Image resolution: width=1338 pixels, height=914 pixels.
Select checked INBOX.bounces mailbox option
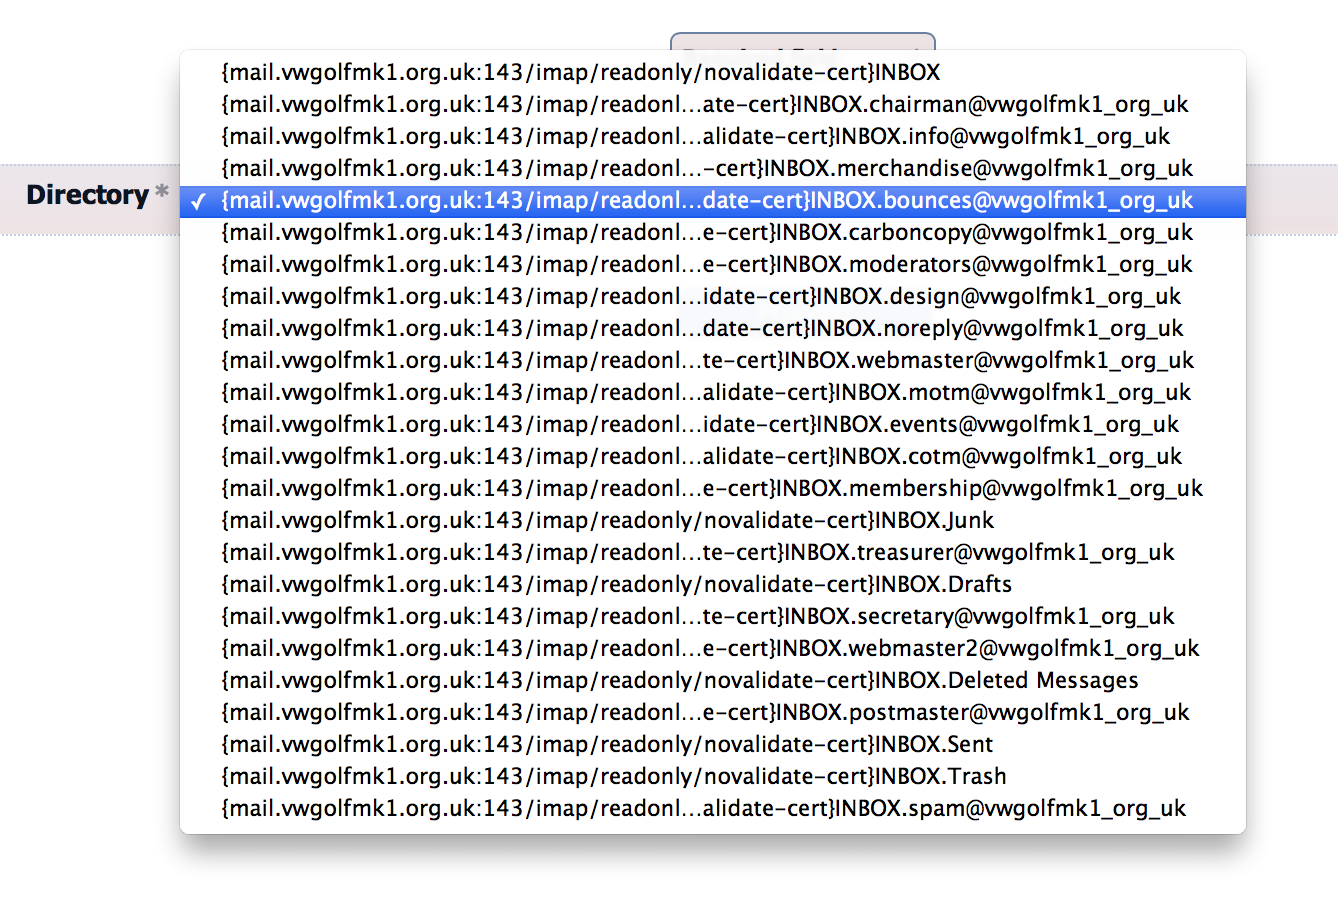click(x=707, y=200)
